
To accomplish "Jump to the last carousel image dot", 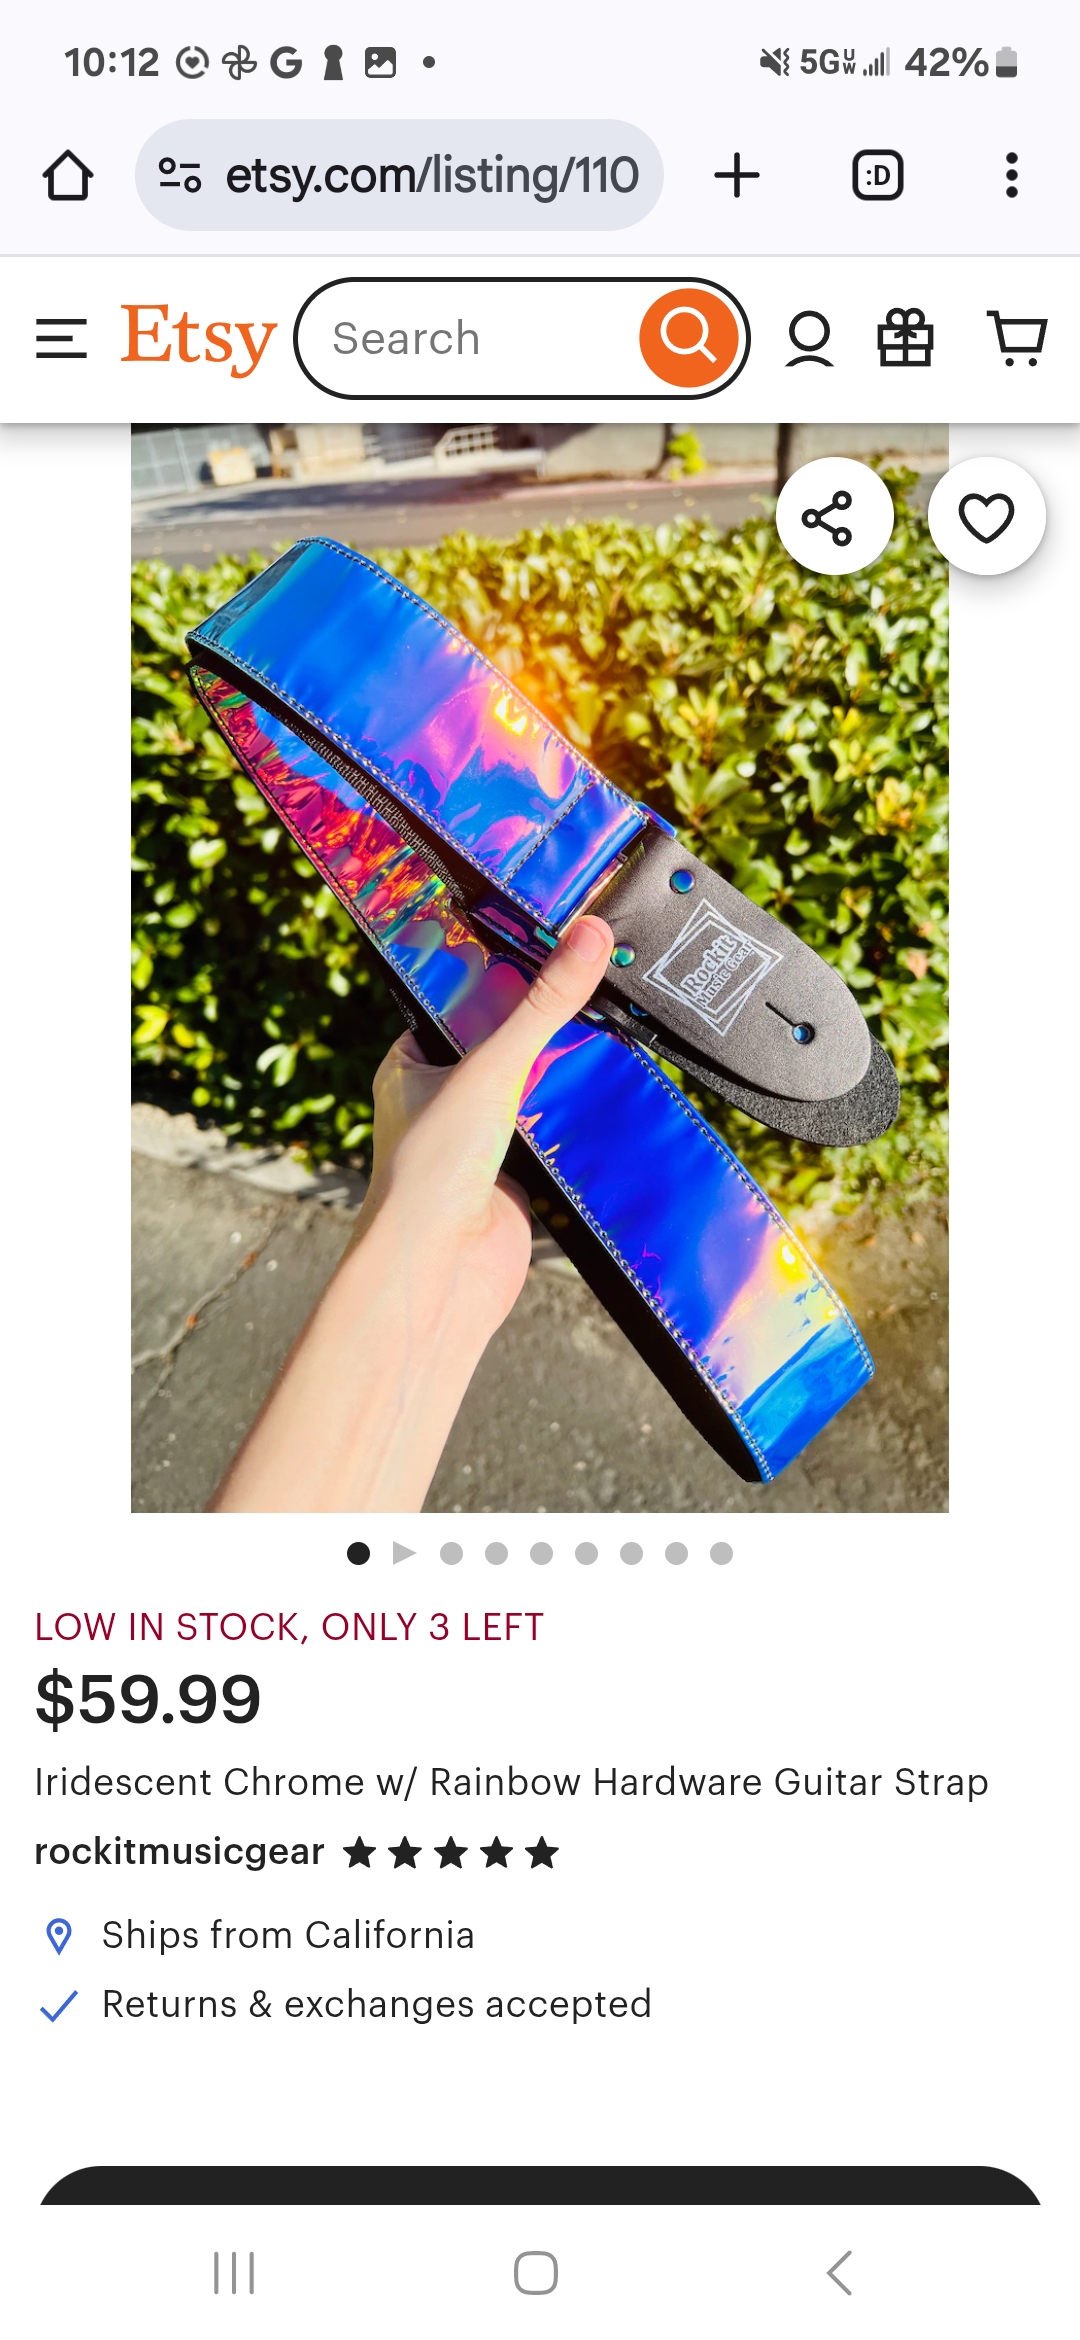I will point(721,1553).
